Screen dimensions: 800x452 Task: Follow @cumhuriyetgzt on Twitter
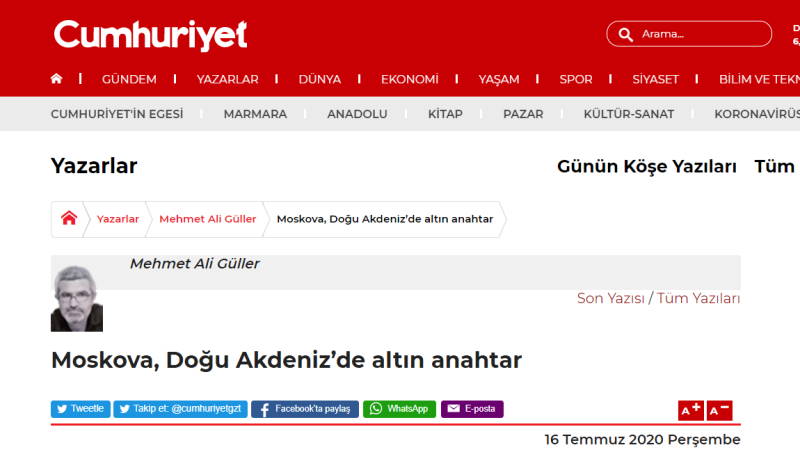(180, 409)
